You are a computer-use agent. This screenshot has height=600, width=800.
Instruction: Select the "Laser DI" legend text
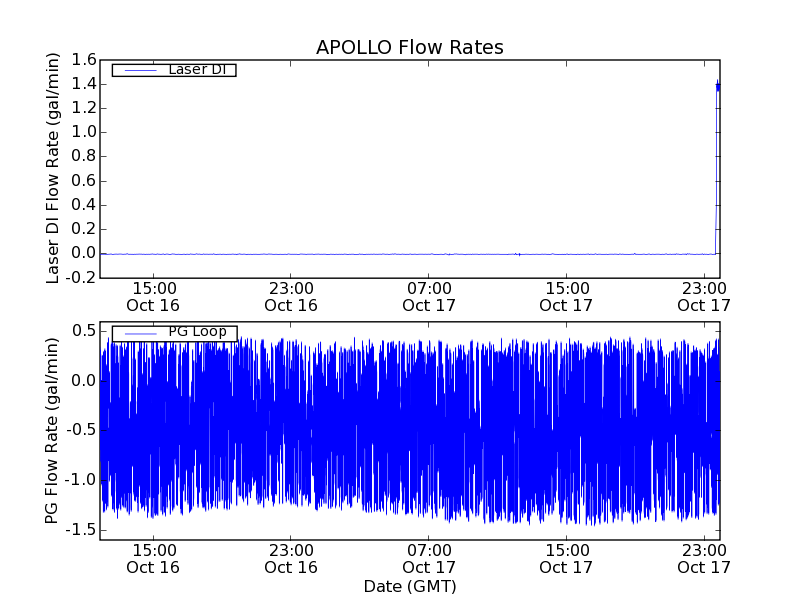tap(196, 69)
